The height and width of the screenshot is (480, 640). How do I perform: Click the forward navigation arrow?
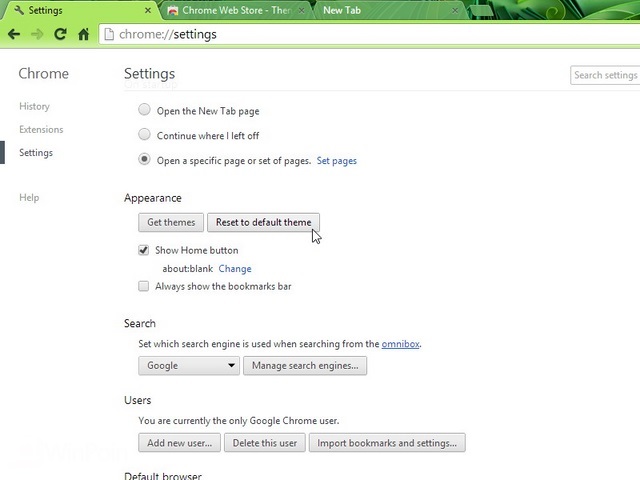click(37, 34)
